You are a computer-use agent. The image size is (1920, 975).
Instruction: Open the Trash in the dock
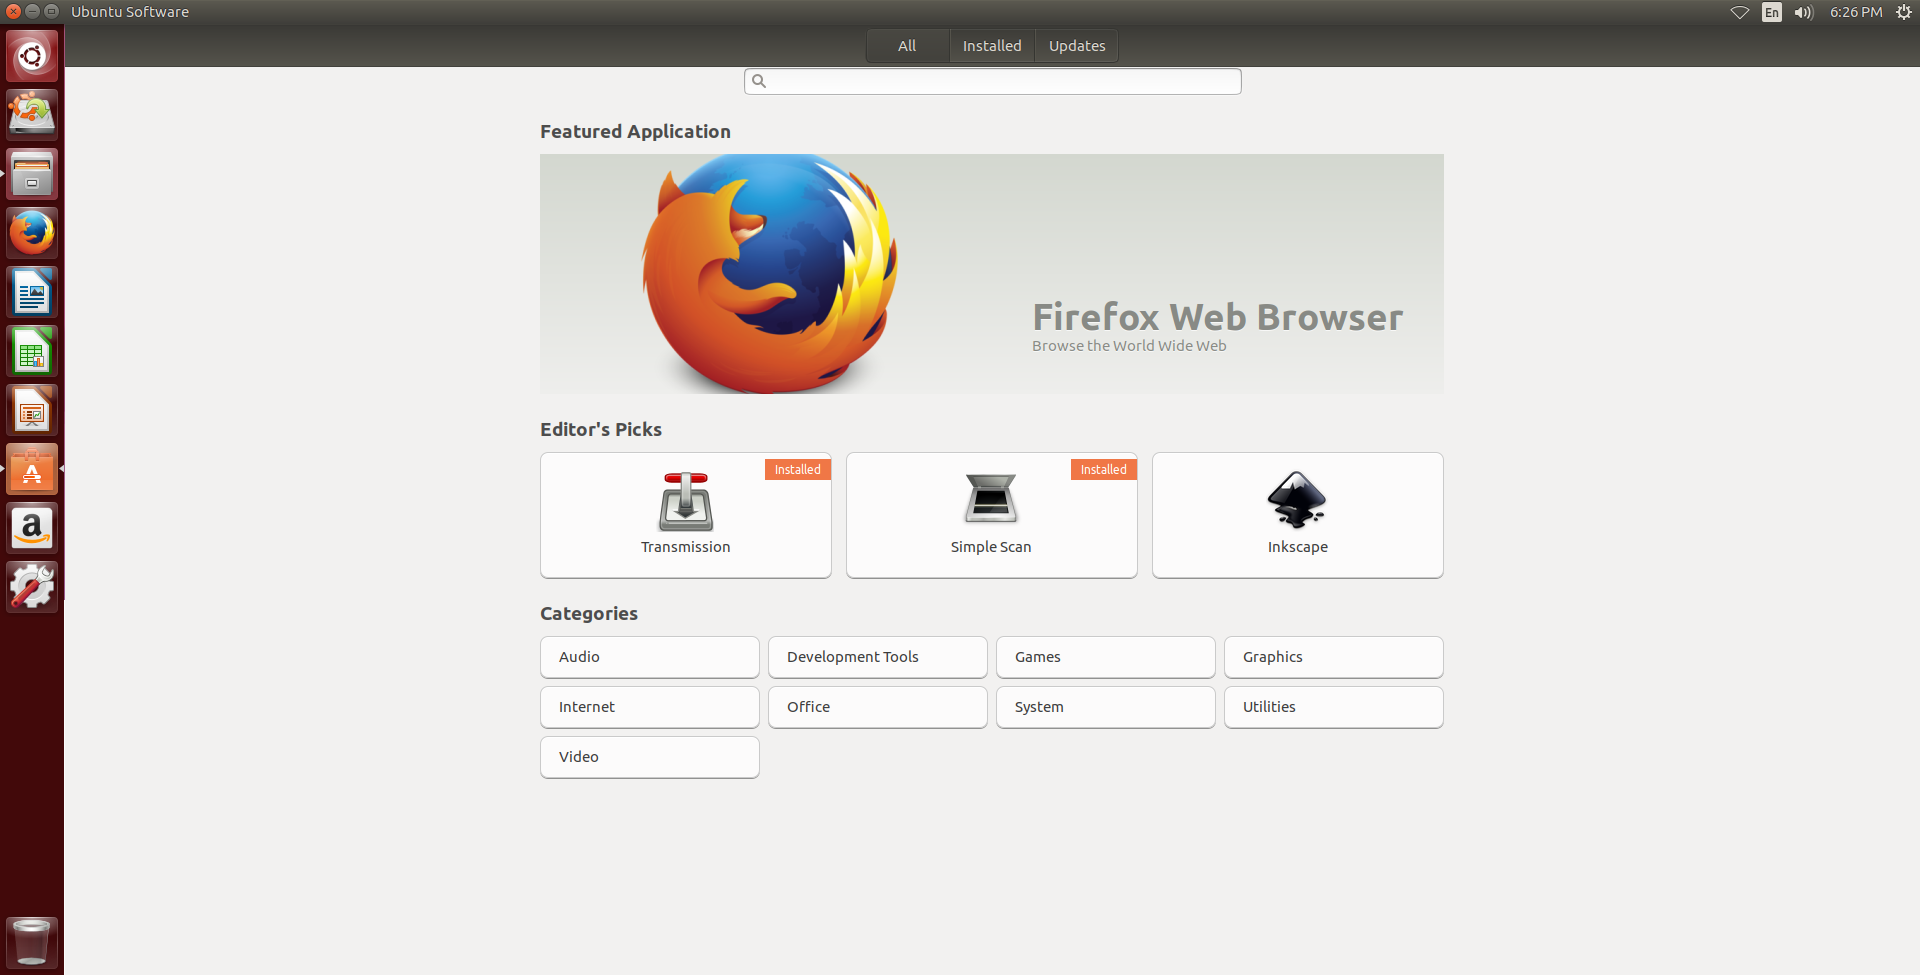(x=32, y=942)
